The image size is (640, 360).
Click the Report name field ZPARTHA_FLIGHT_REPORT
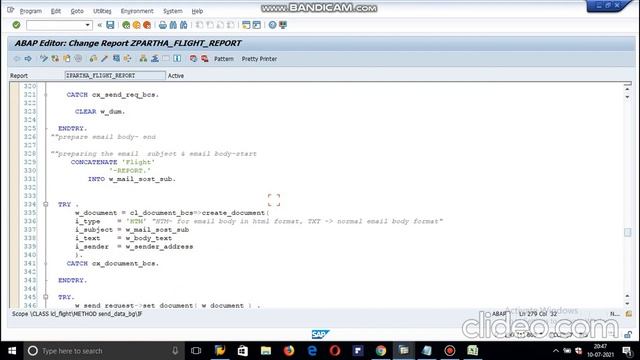coord(115,76)
